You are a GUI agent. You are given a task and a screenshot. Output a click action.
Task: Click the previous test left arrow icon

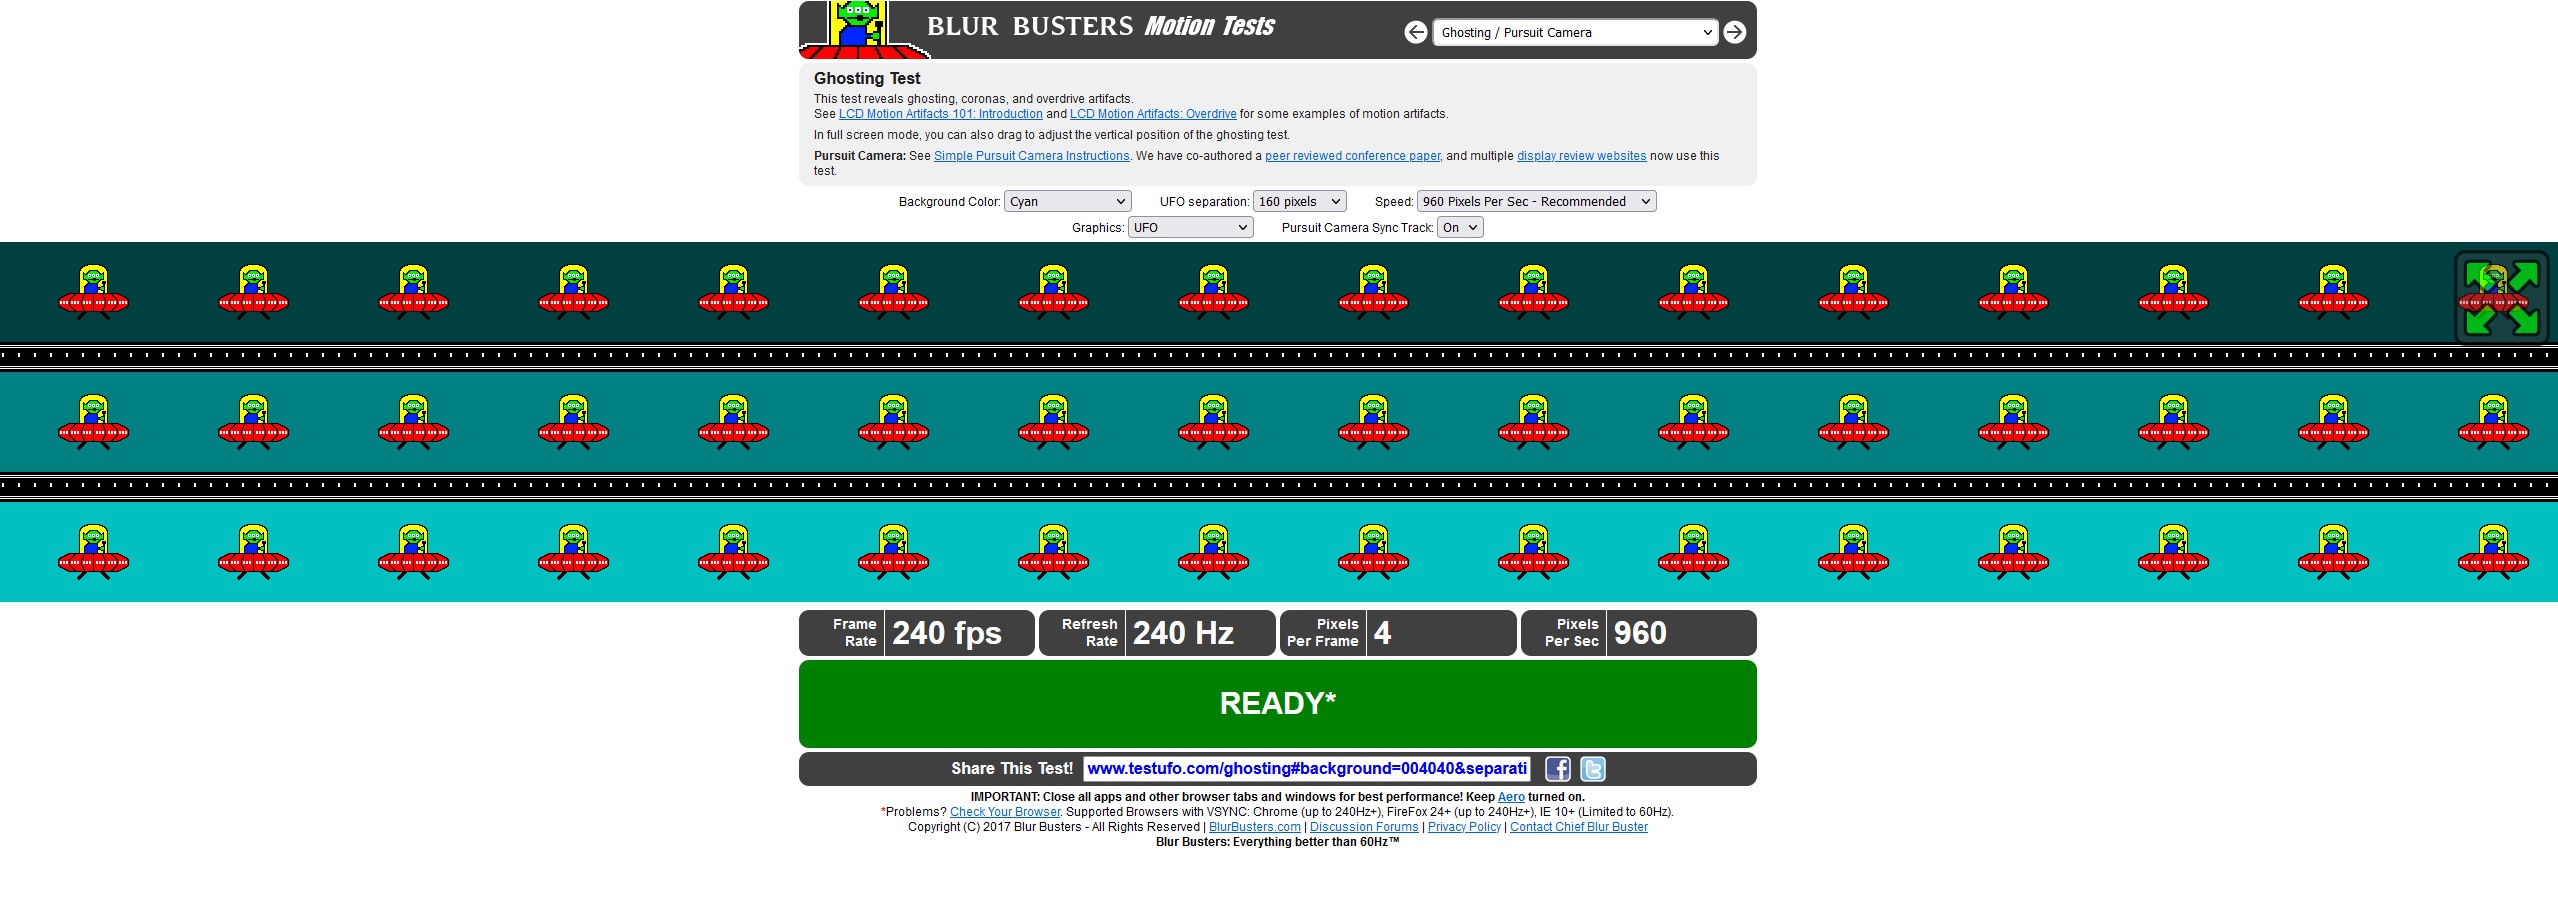pyautogui.click(x=1415, y=32)
